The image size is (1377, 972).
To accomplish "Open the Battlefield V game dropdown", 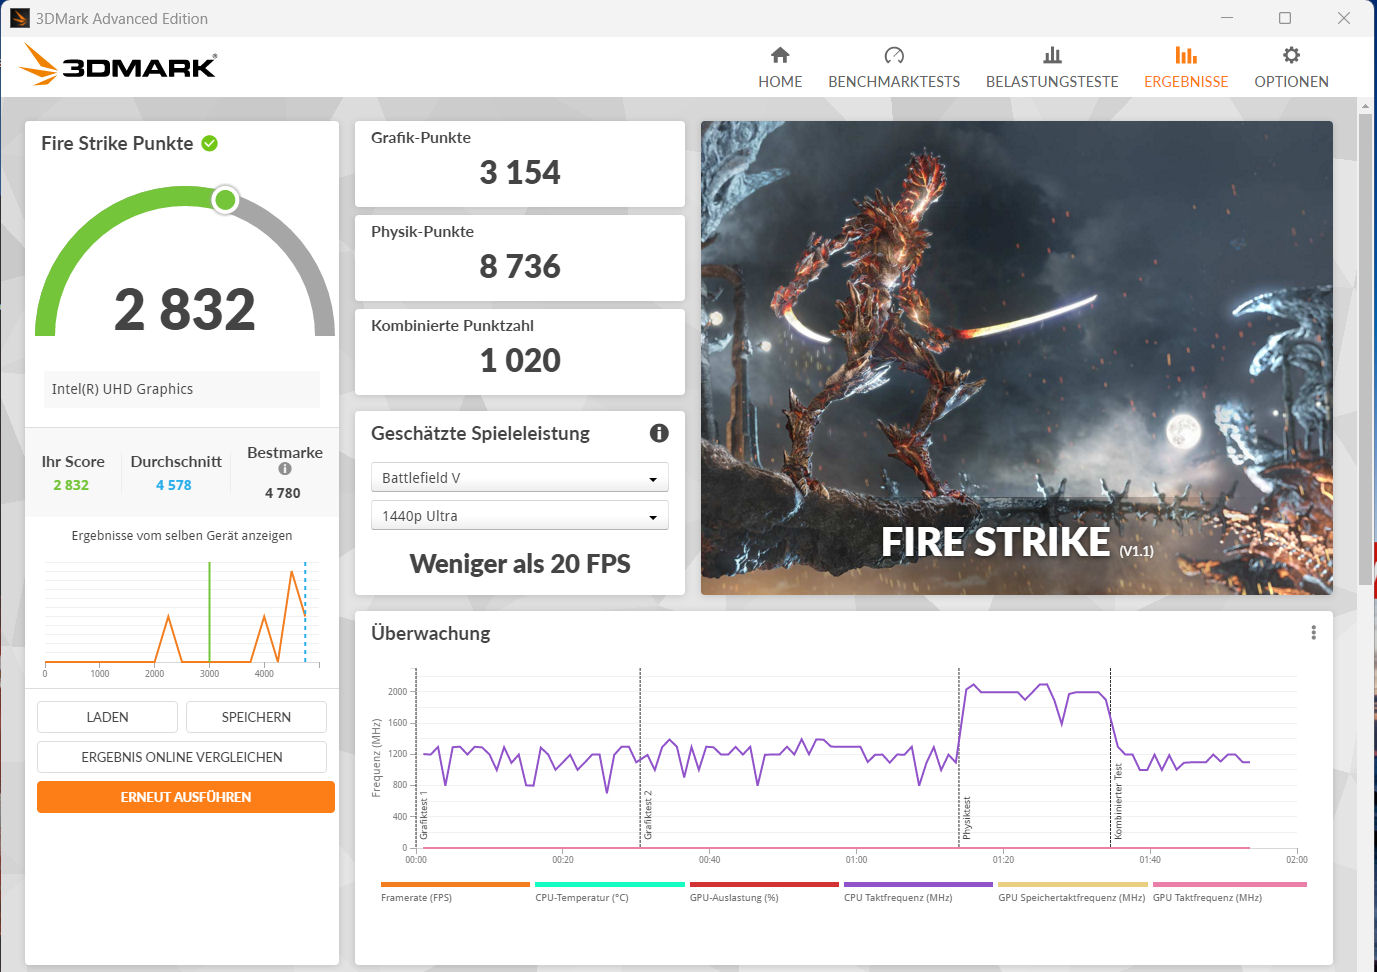I will point(520,478).
